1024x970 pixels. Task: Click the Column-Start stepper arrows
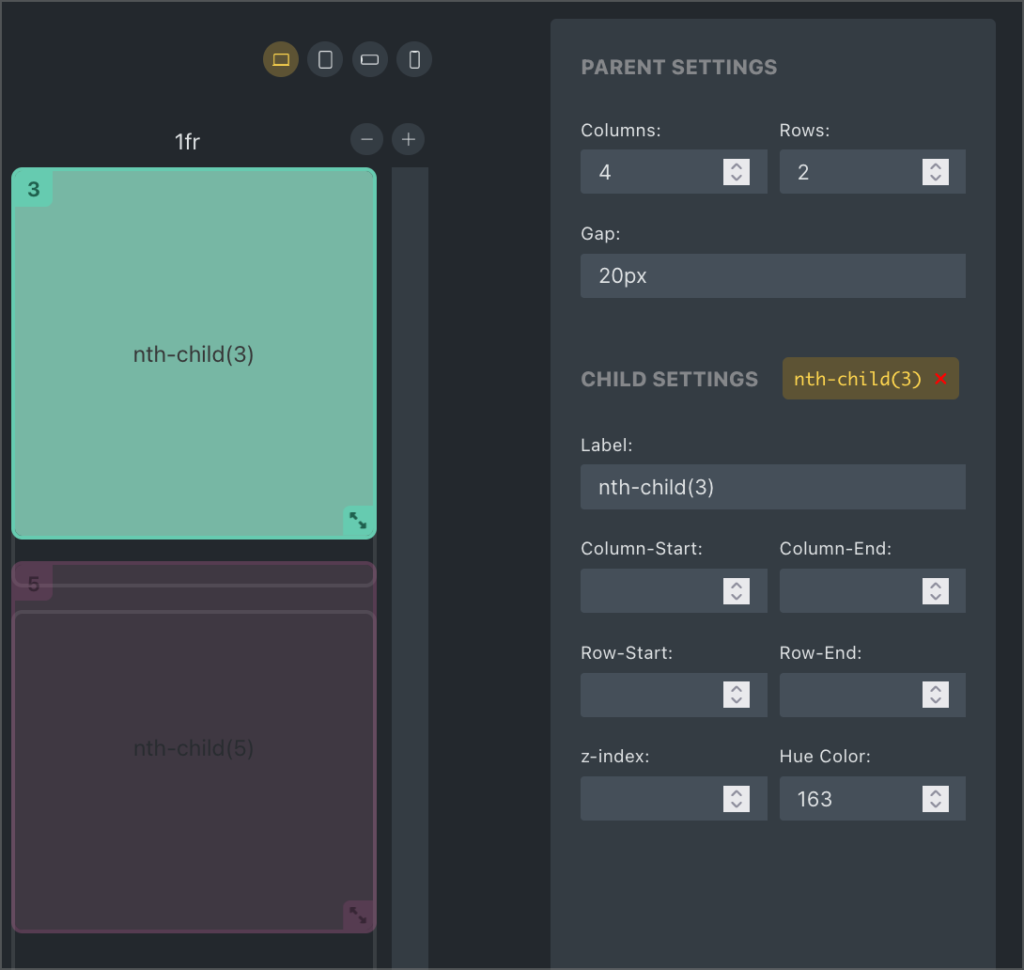click(x=737, y=591)
